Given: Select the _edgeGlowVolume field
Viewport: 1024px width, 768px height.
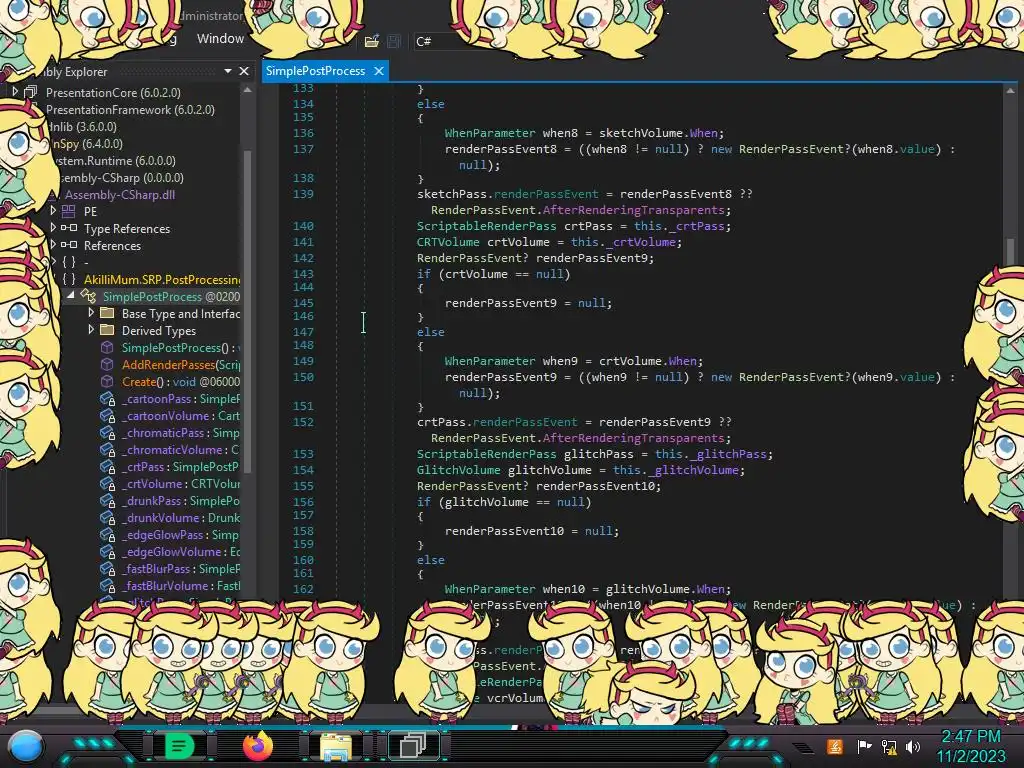Looking at the screenshot, I should click(180, 551).
